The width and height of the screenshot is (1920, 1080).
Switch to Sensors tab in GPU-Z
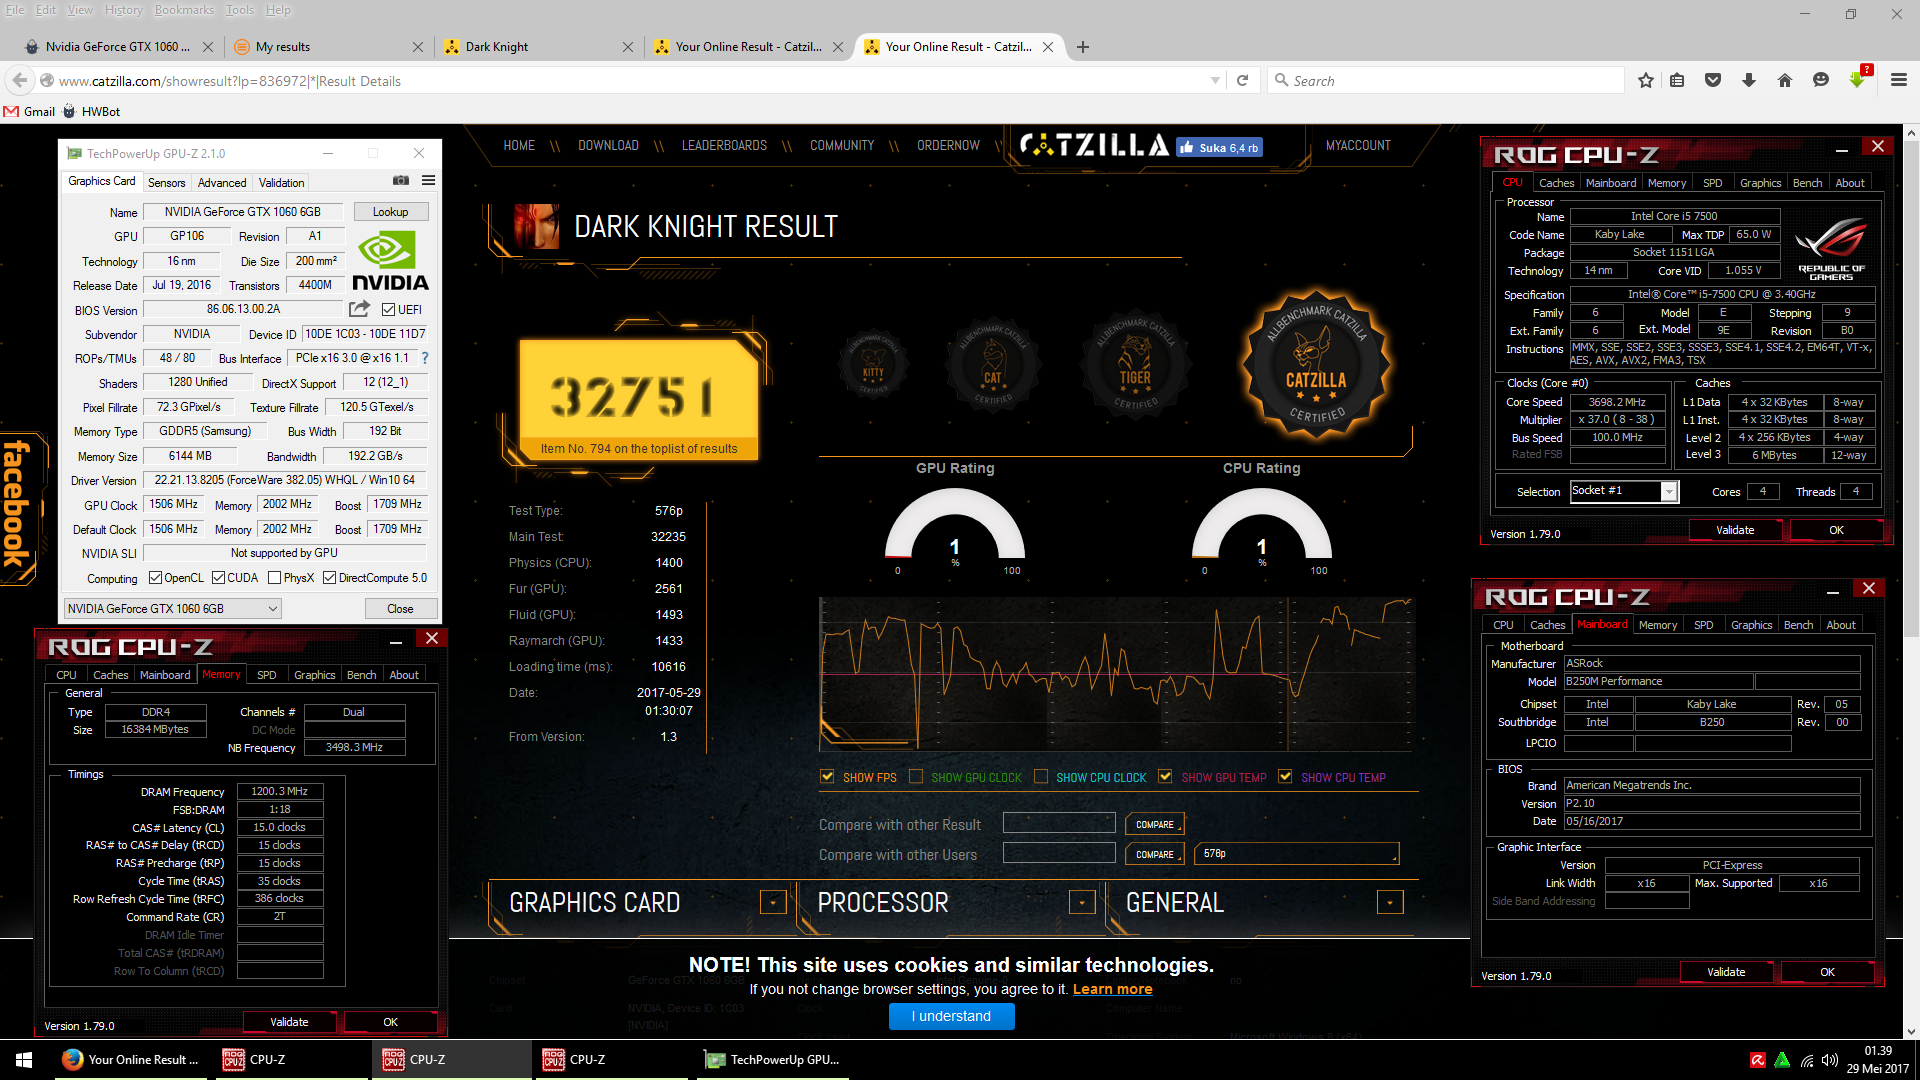click(x=167, y=183)
